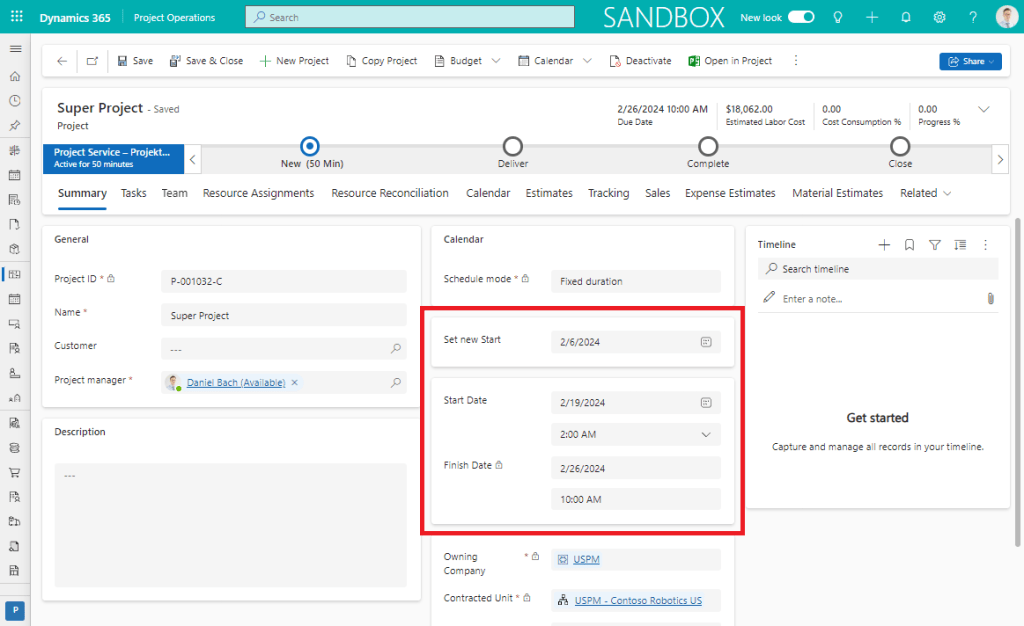Click the back arrow in command bar

coord(62,61)
